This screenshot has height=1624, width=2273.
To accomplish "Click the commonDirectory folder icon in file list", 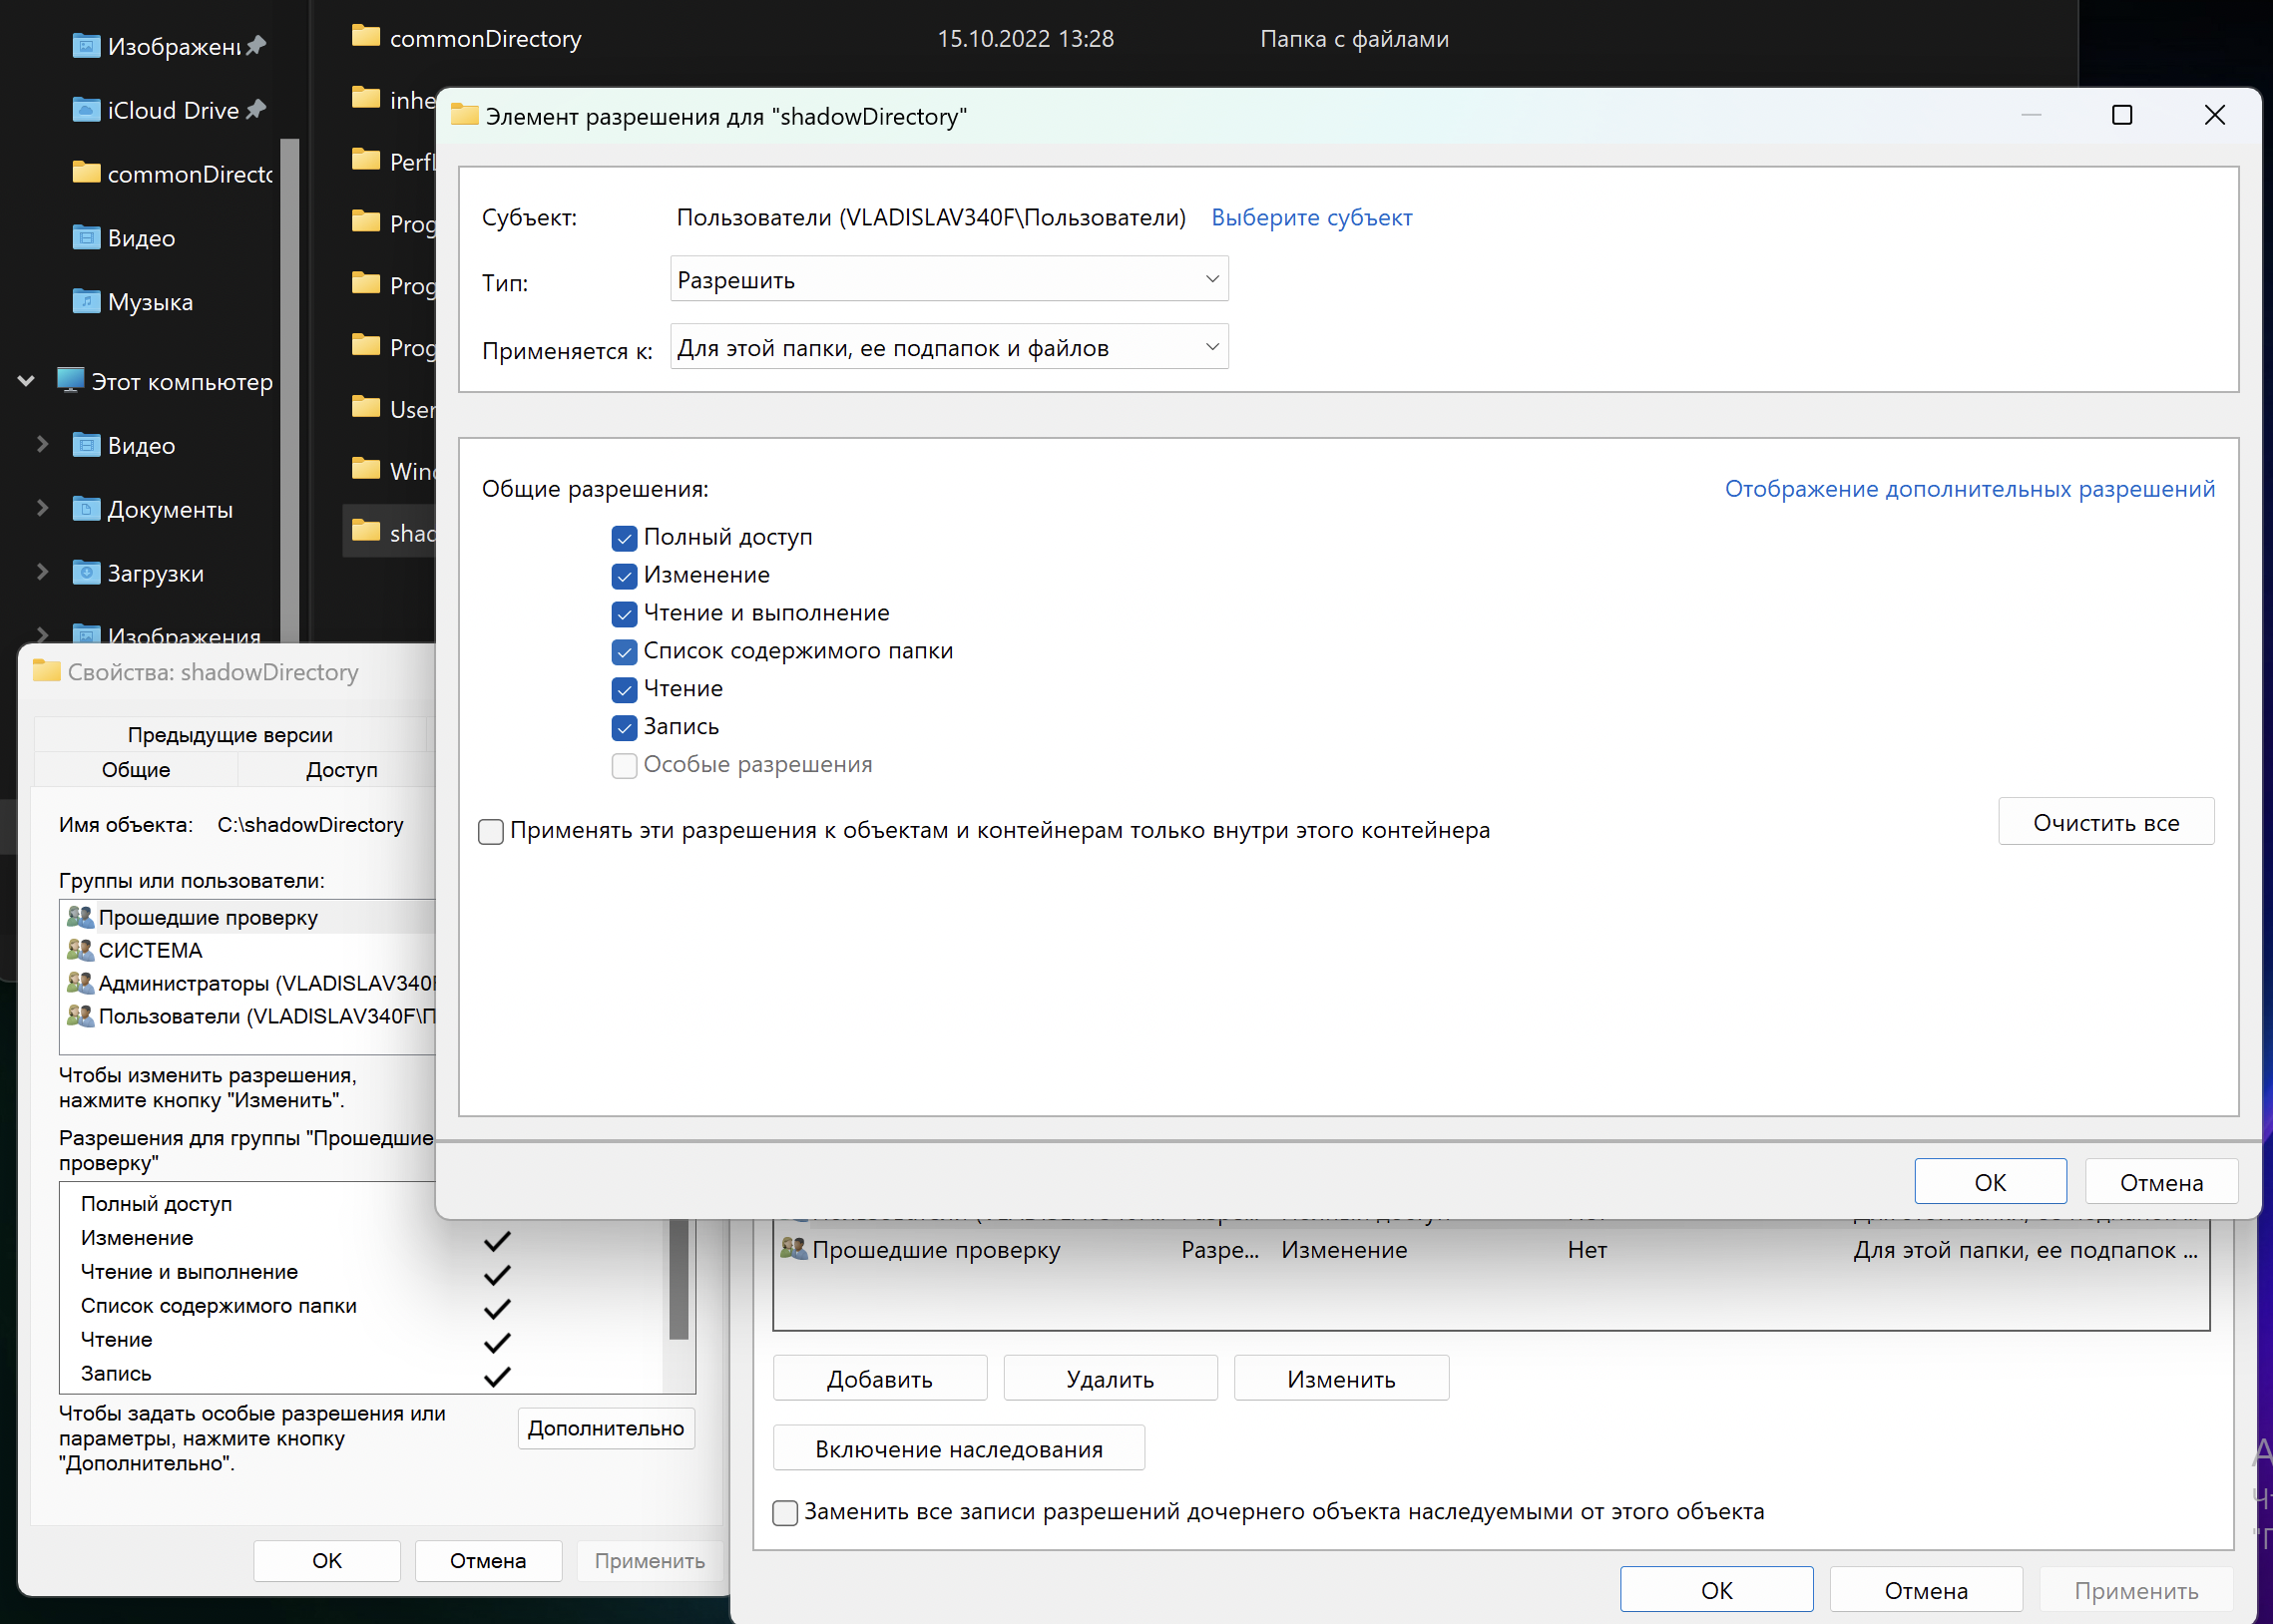I will 366,38.
